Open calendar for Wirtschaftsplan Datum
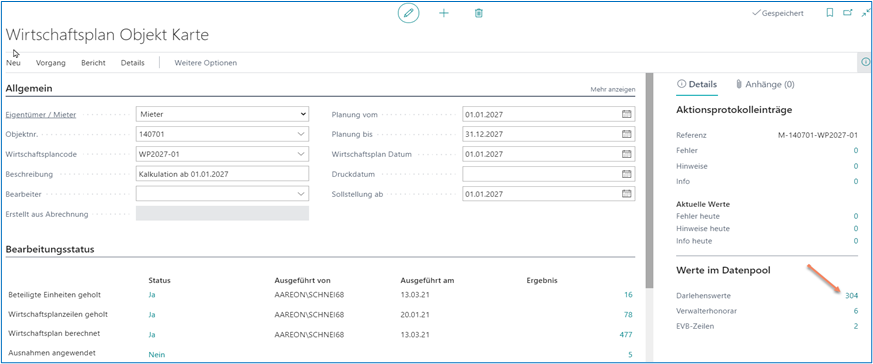This screenshot has height=364, width=873. point(626,154)
